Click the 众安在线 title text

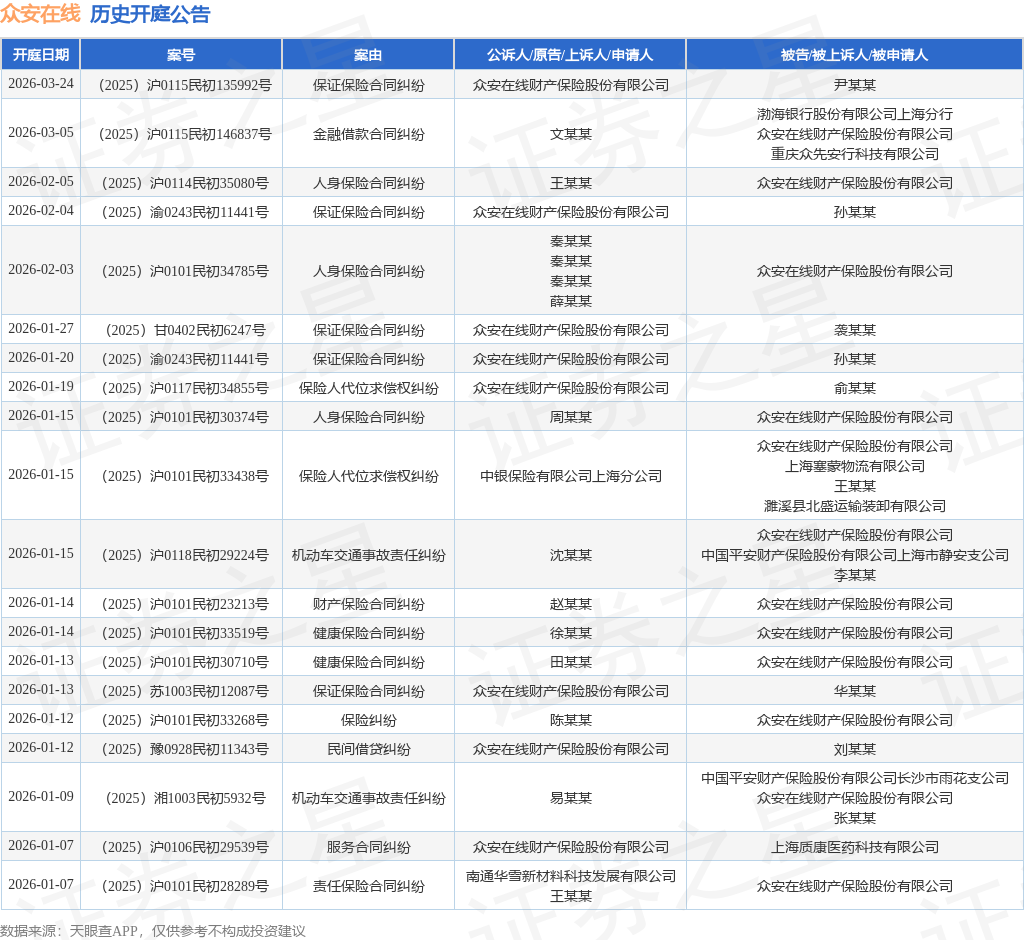[40, 14]
